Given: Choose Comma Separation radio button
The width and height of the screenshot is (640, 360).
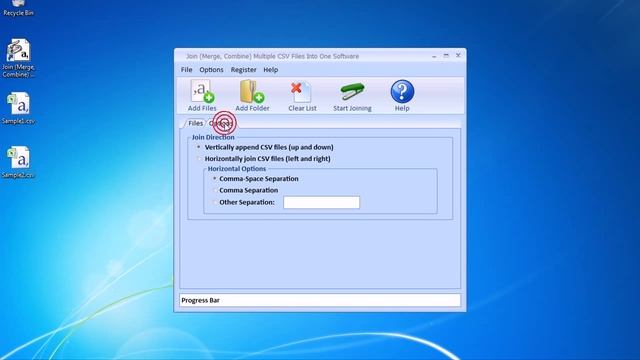Looking at the screenshot, I should (215, 190).
